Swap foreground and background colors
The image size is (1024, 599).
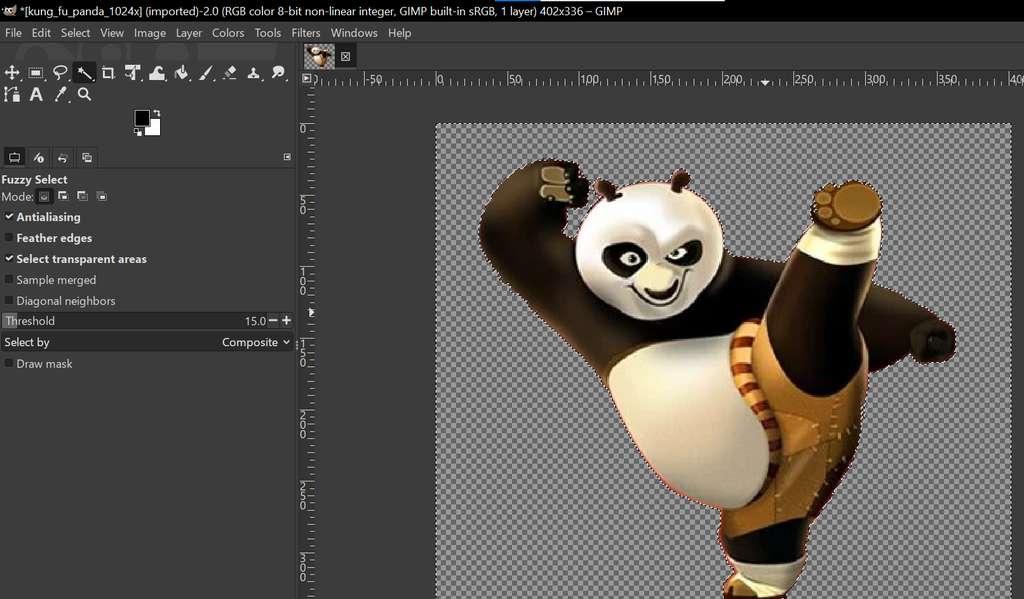click(157, 113)
